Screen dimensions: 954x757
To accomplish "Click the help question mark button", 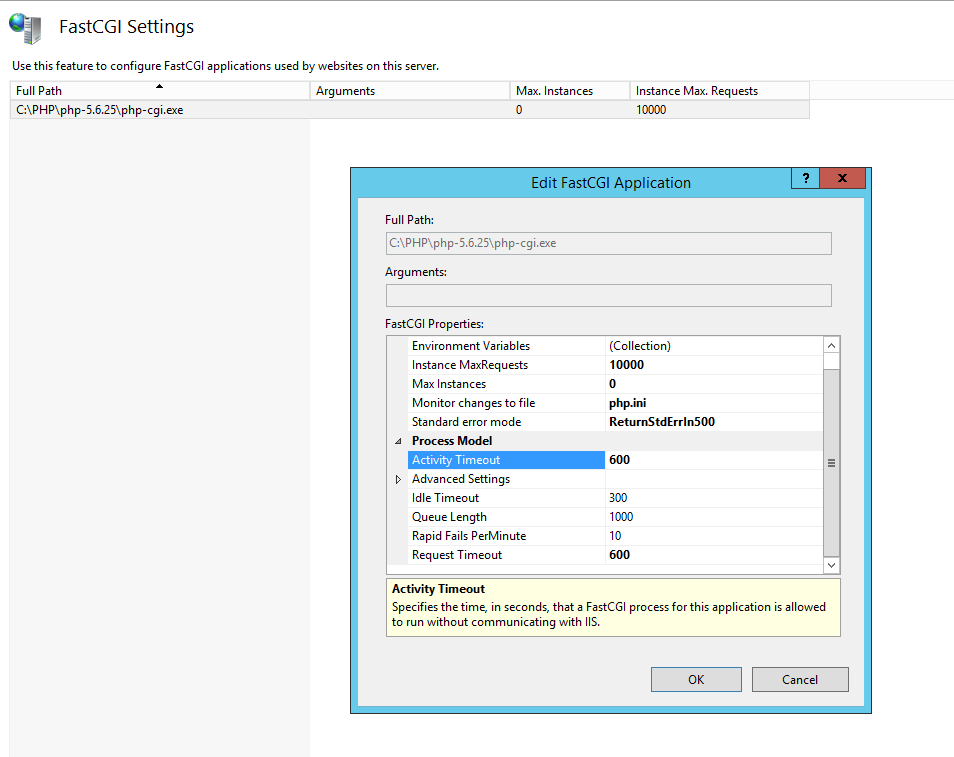I will point(806,178).
